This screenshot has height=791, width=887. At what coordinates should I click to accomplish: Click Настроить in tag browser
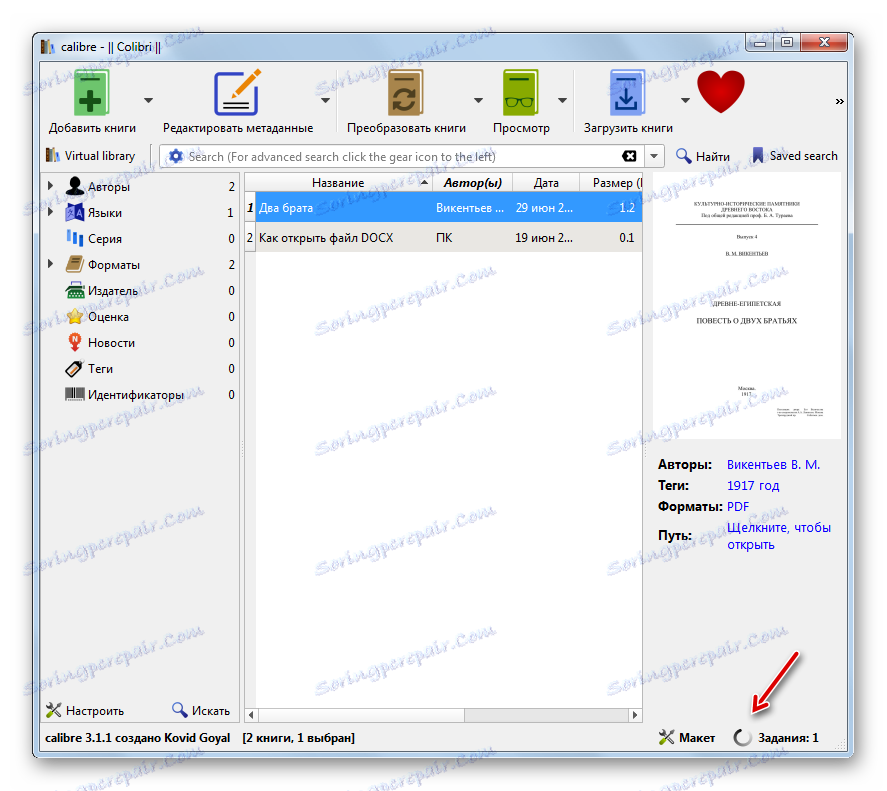click(85, 710)
